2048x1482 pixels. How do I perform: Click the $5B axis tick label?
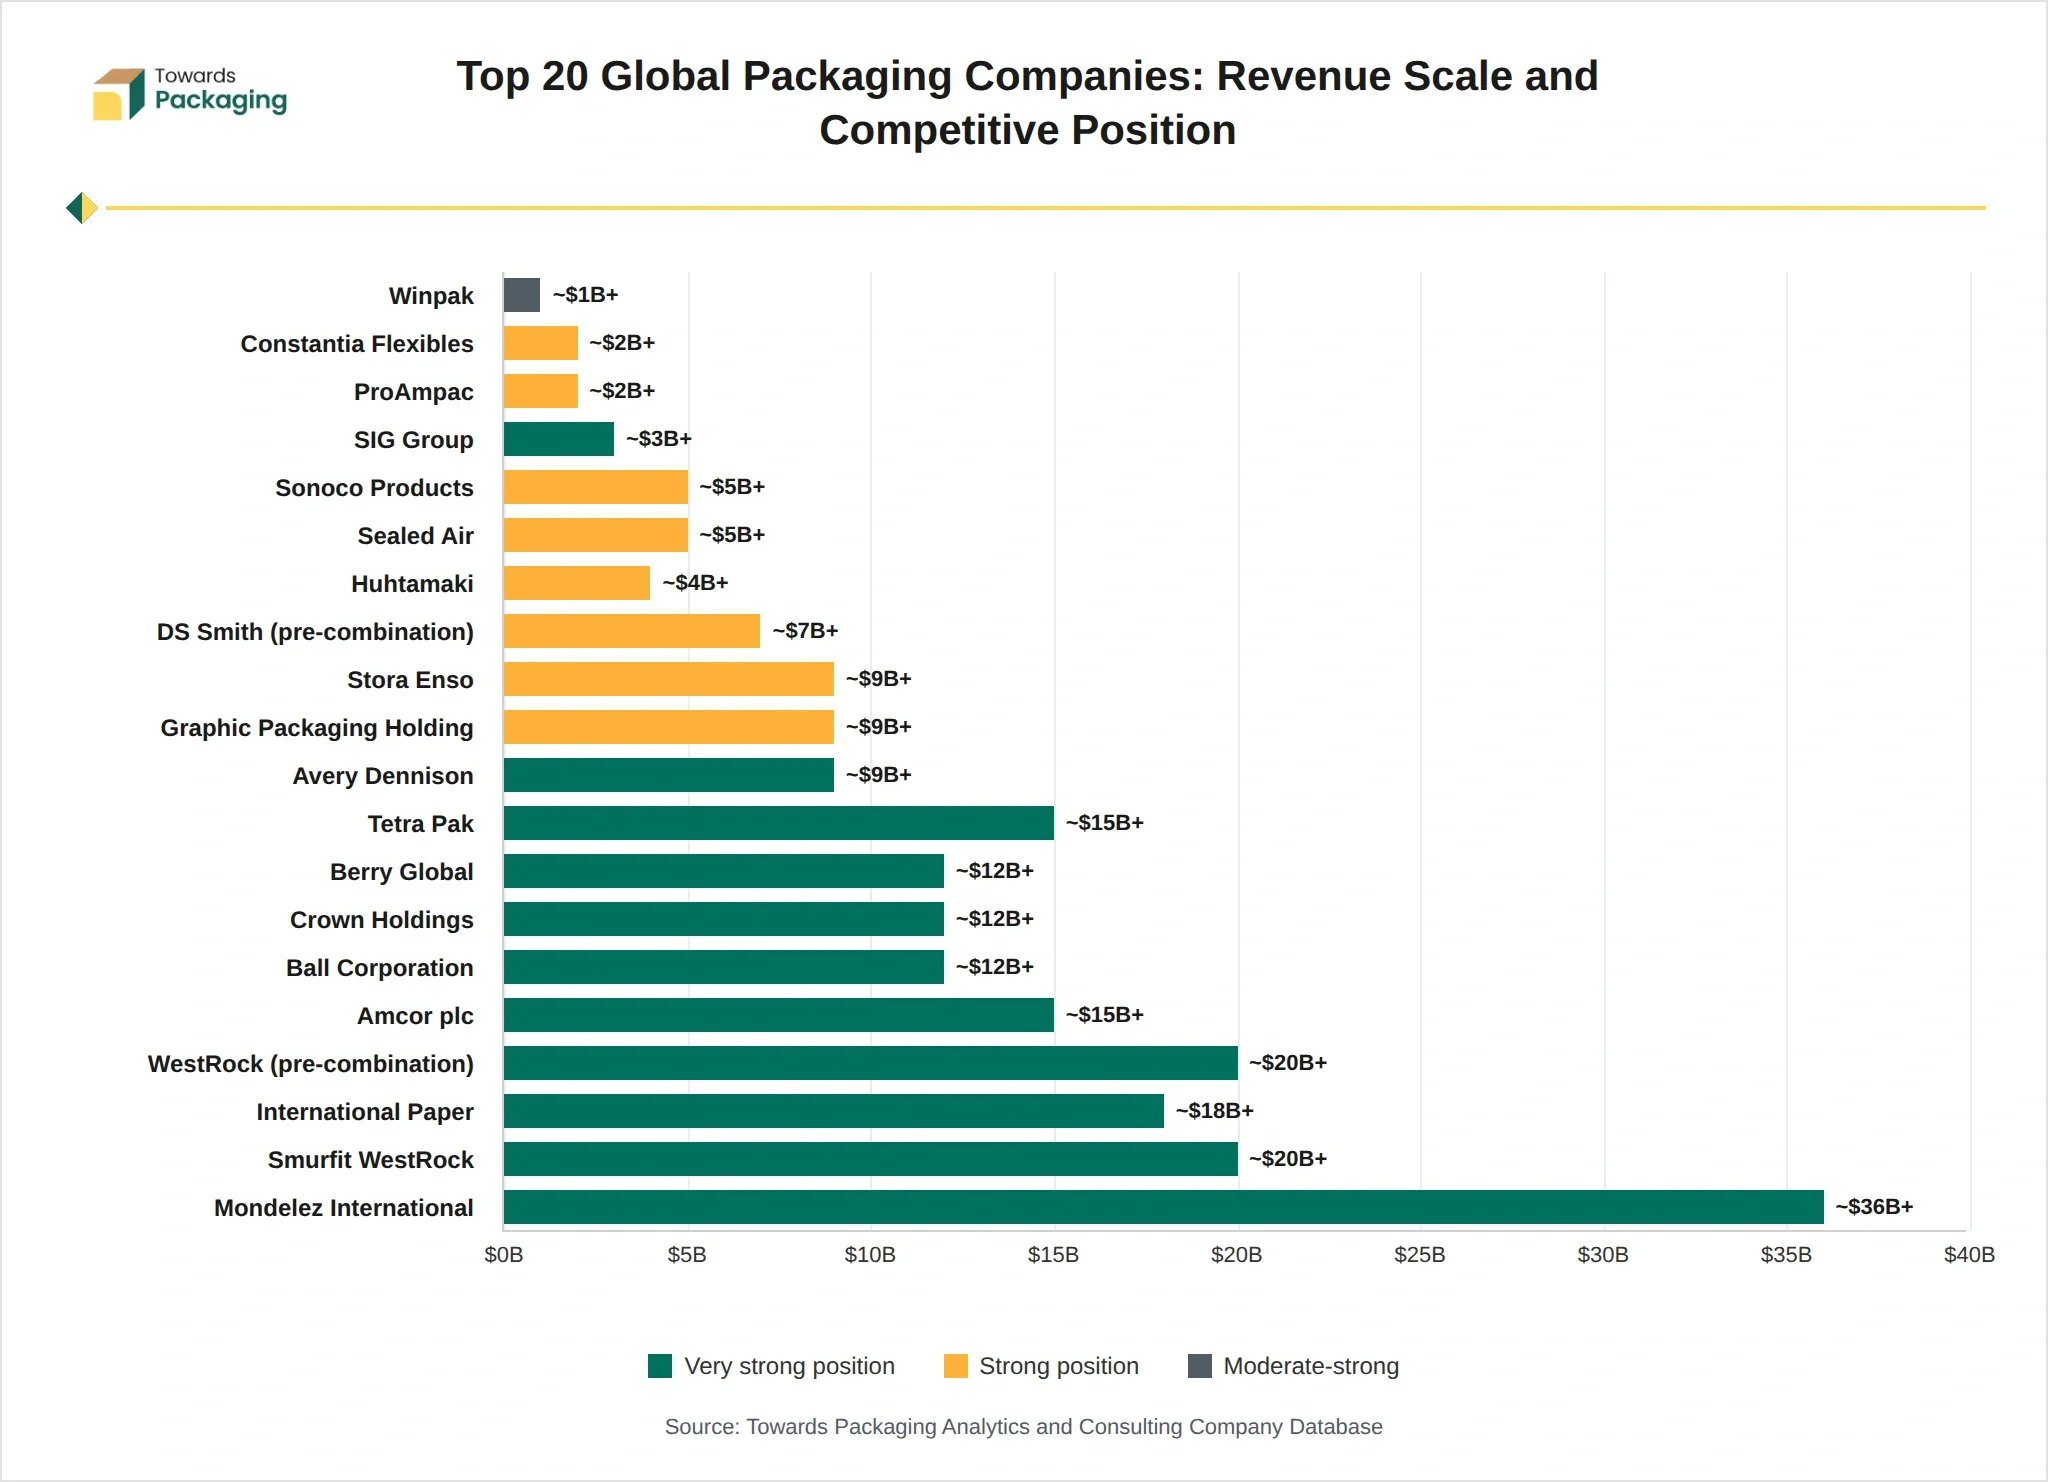[687, 1255]
